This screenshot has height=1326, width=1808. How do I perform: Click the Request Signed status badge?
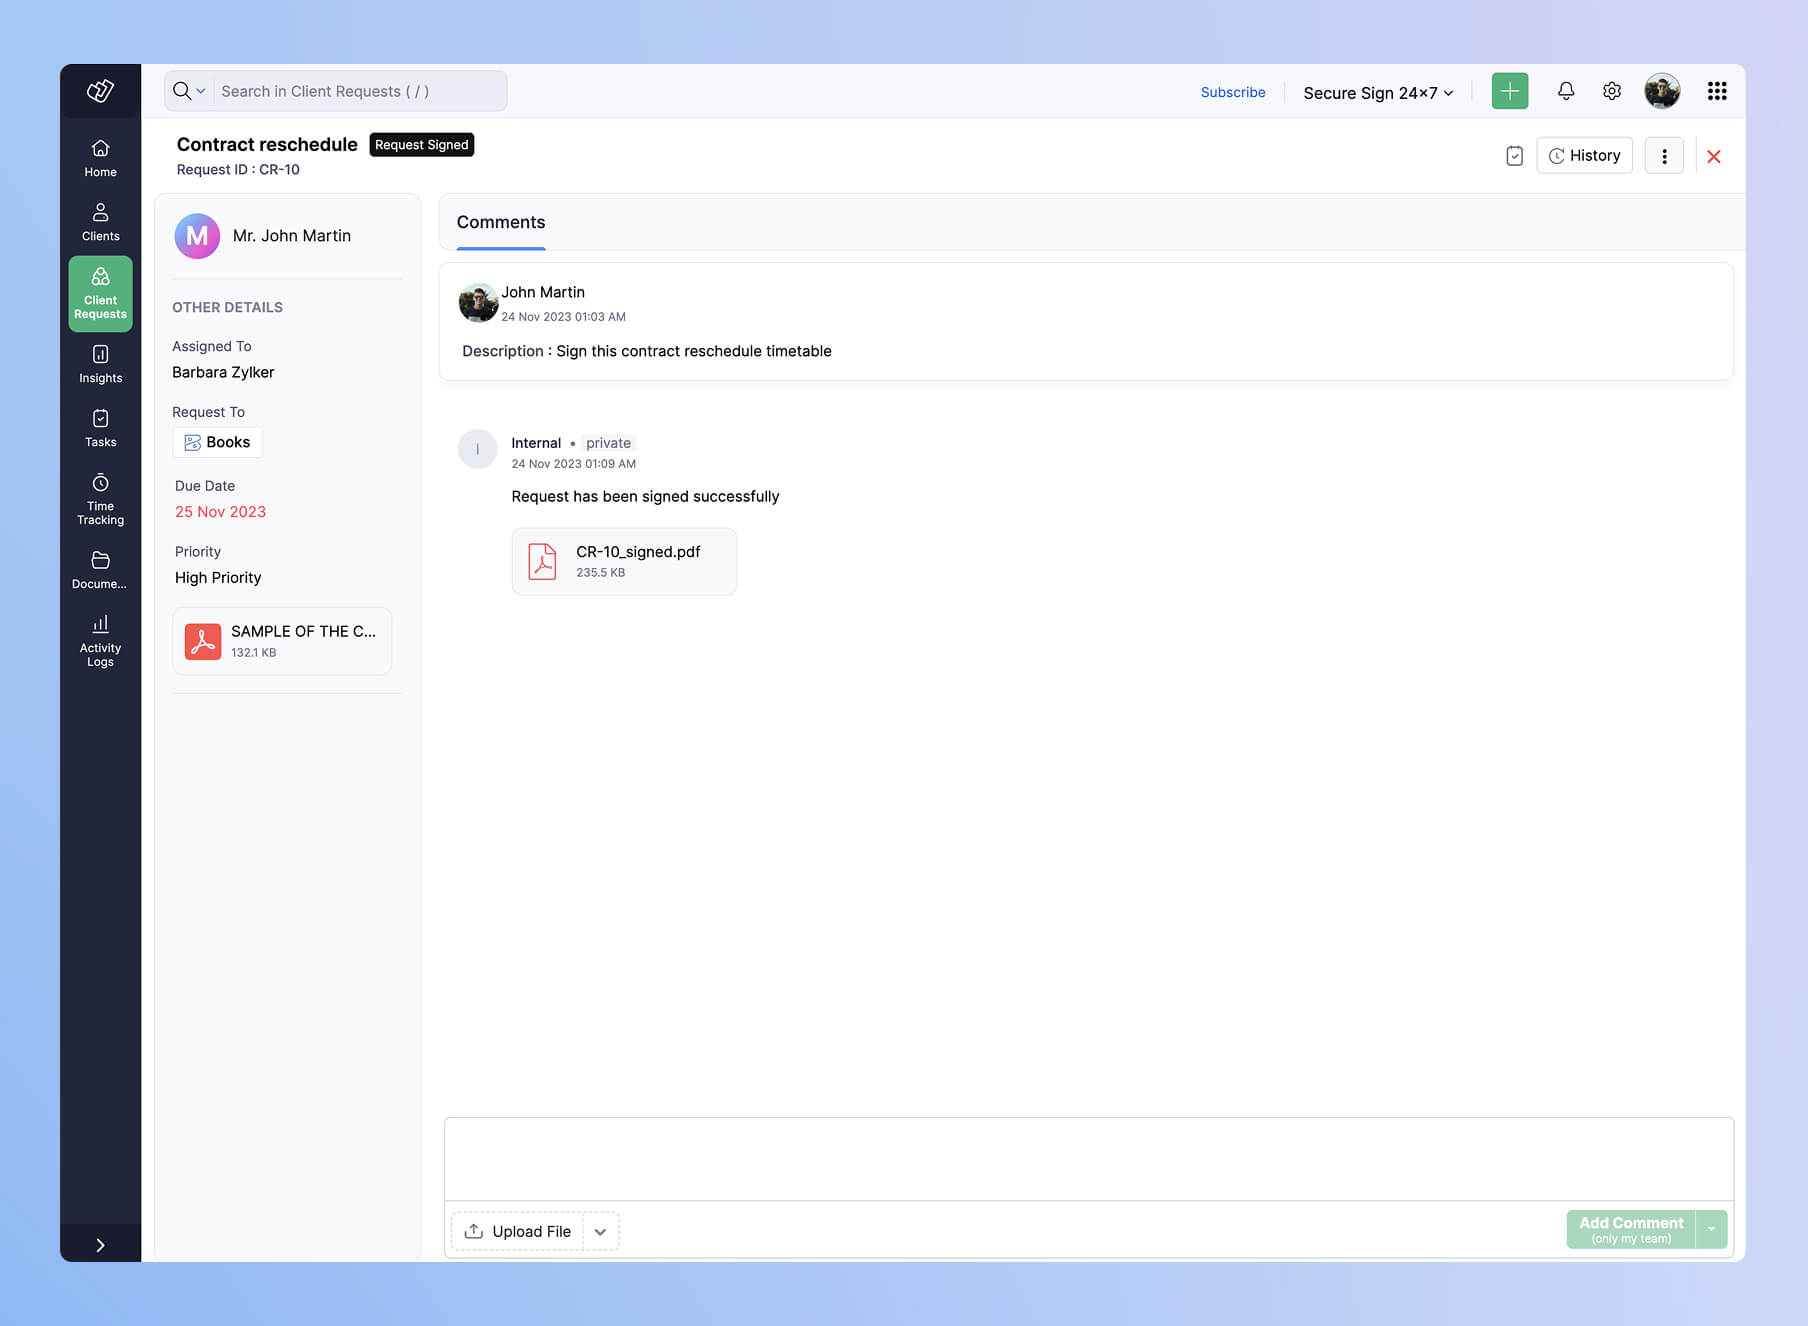(x=421, y=145)
